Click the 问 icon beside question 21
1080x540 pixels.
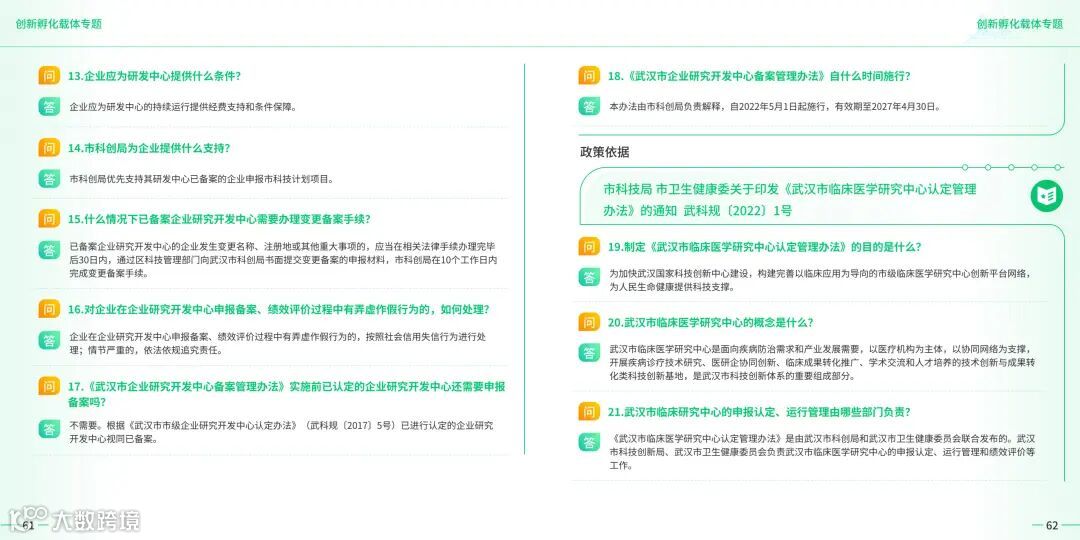pos(589,412)
